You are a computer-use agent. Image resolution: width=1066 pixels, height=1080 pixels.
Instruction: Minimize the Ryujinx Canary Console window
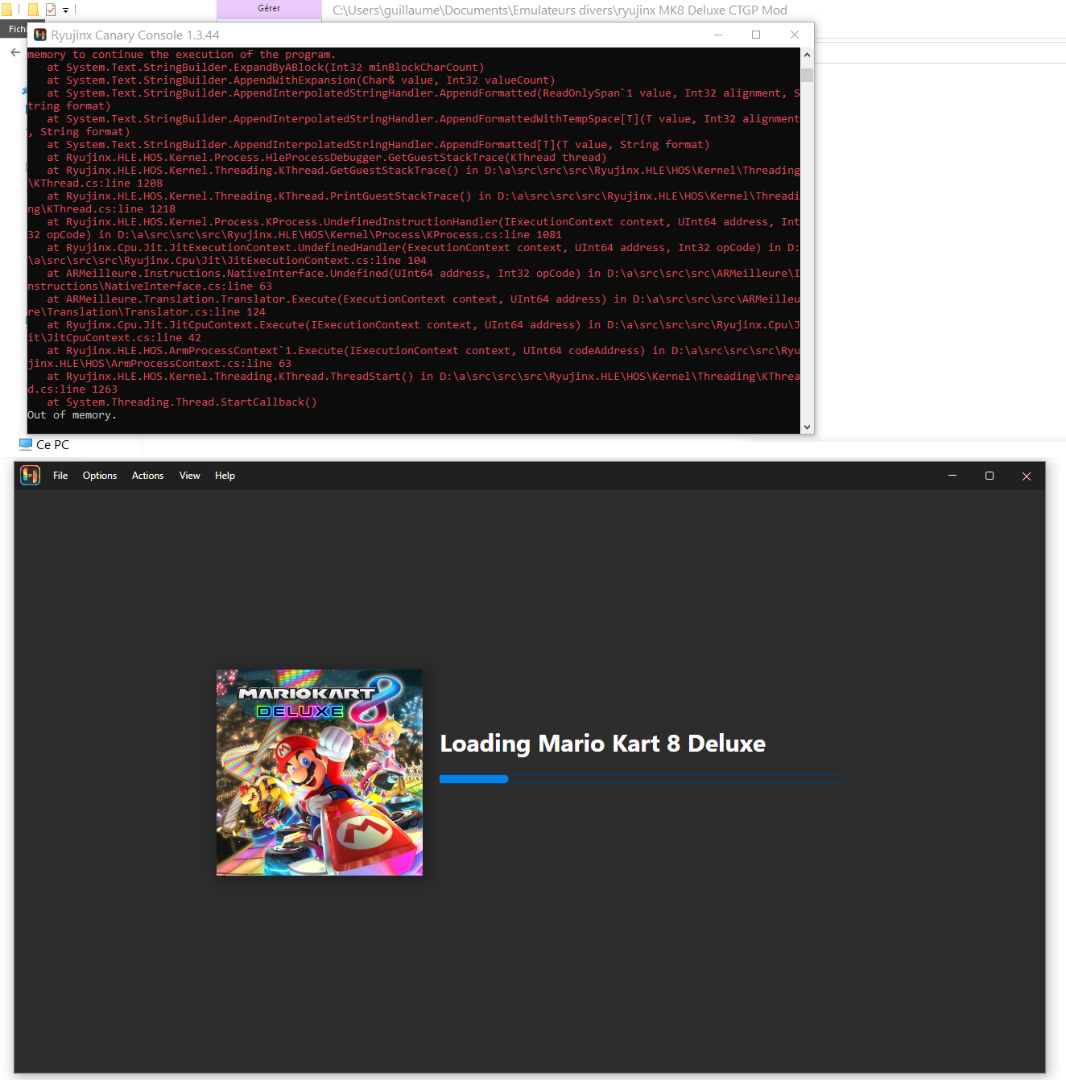click(718, 35)
